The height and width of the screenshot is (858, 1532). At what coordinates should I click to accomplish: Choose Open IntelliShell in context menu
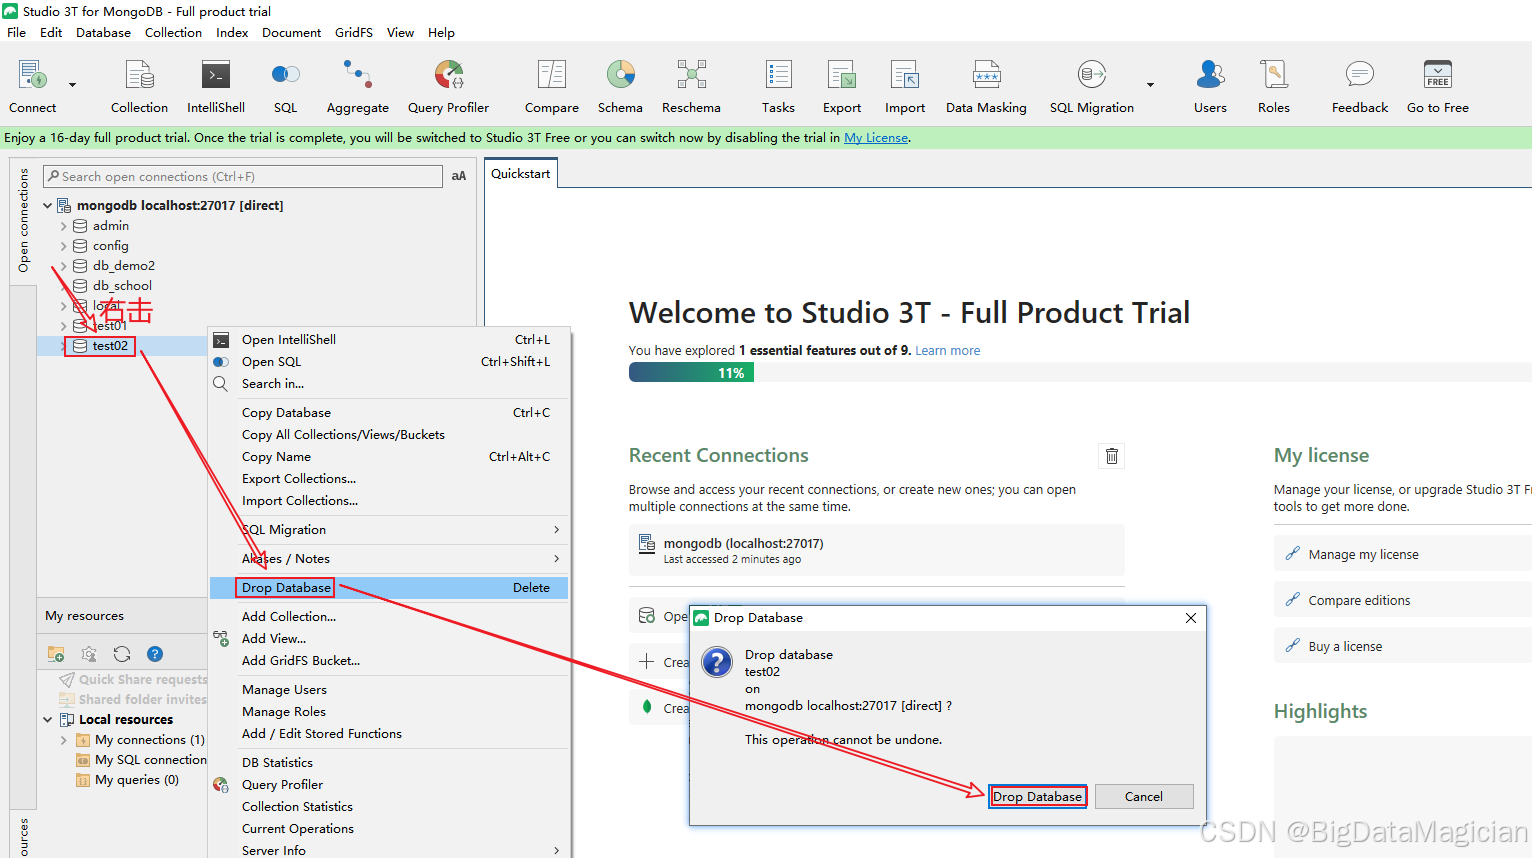[x=389, y=340]
